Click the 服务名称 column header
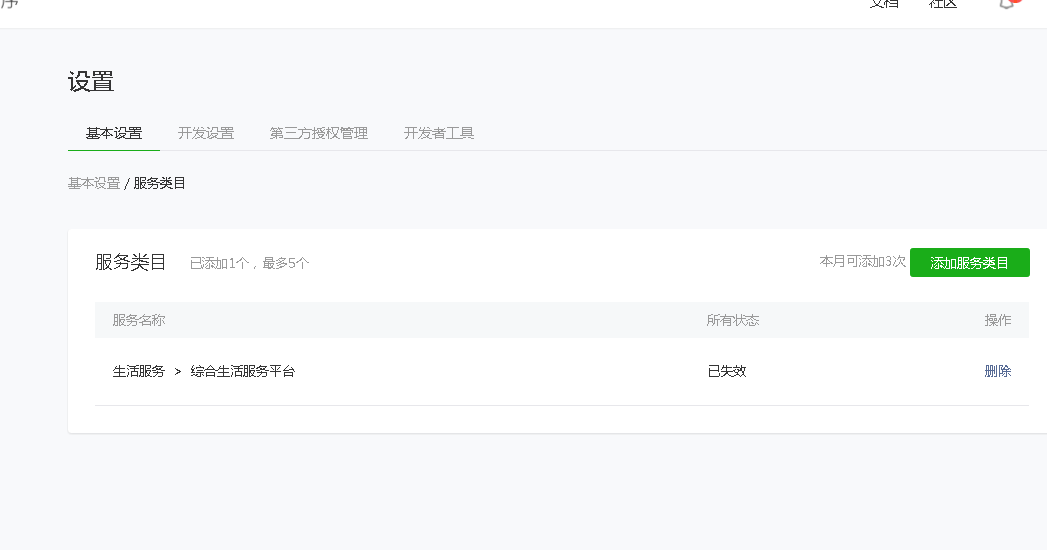 coord(139,320)
